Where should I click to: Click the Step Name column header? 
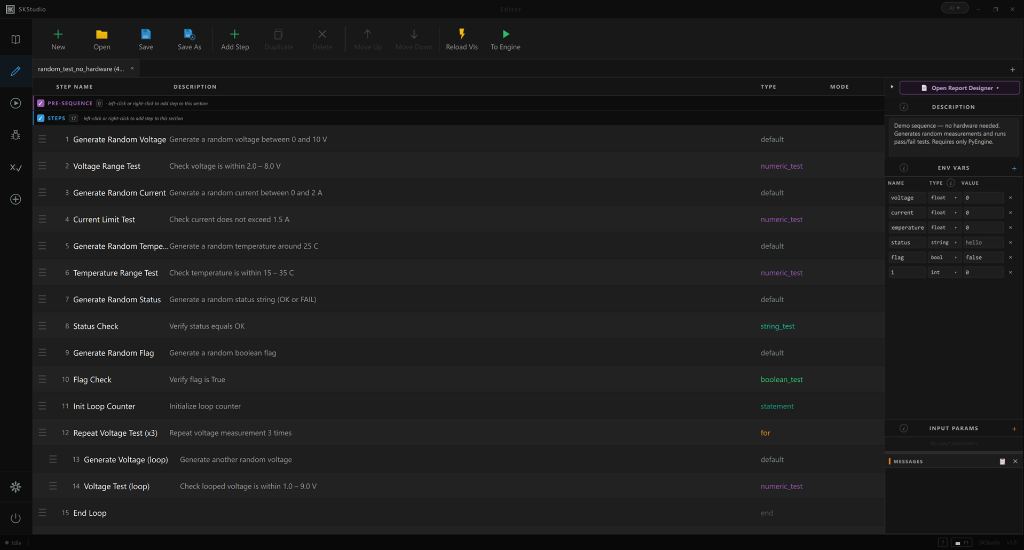pyautogui.click(x=74, y=87)
